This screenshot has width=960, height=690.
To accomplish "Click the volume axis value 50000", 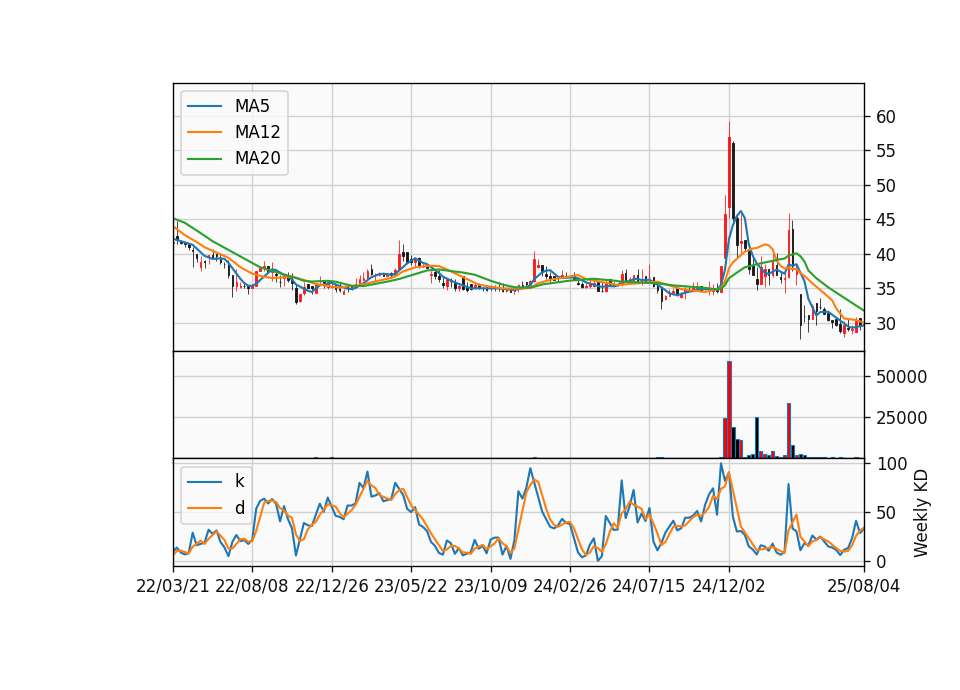I will 901,377.
